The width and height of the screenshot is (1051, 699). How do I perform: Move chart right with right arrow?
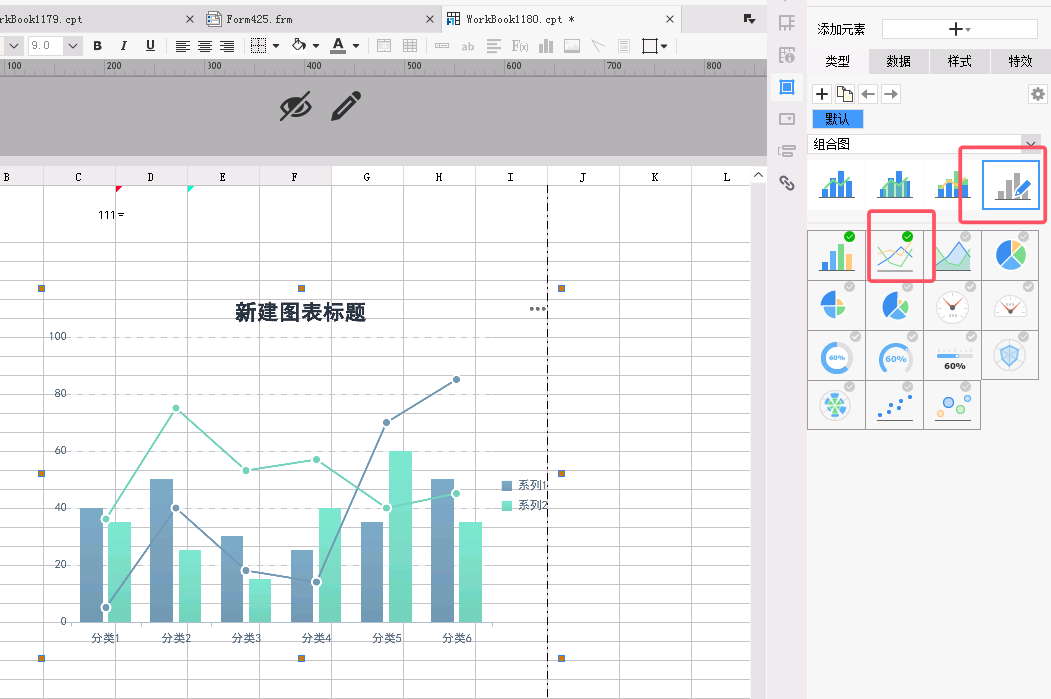tap(891, 94)
